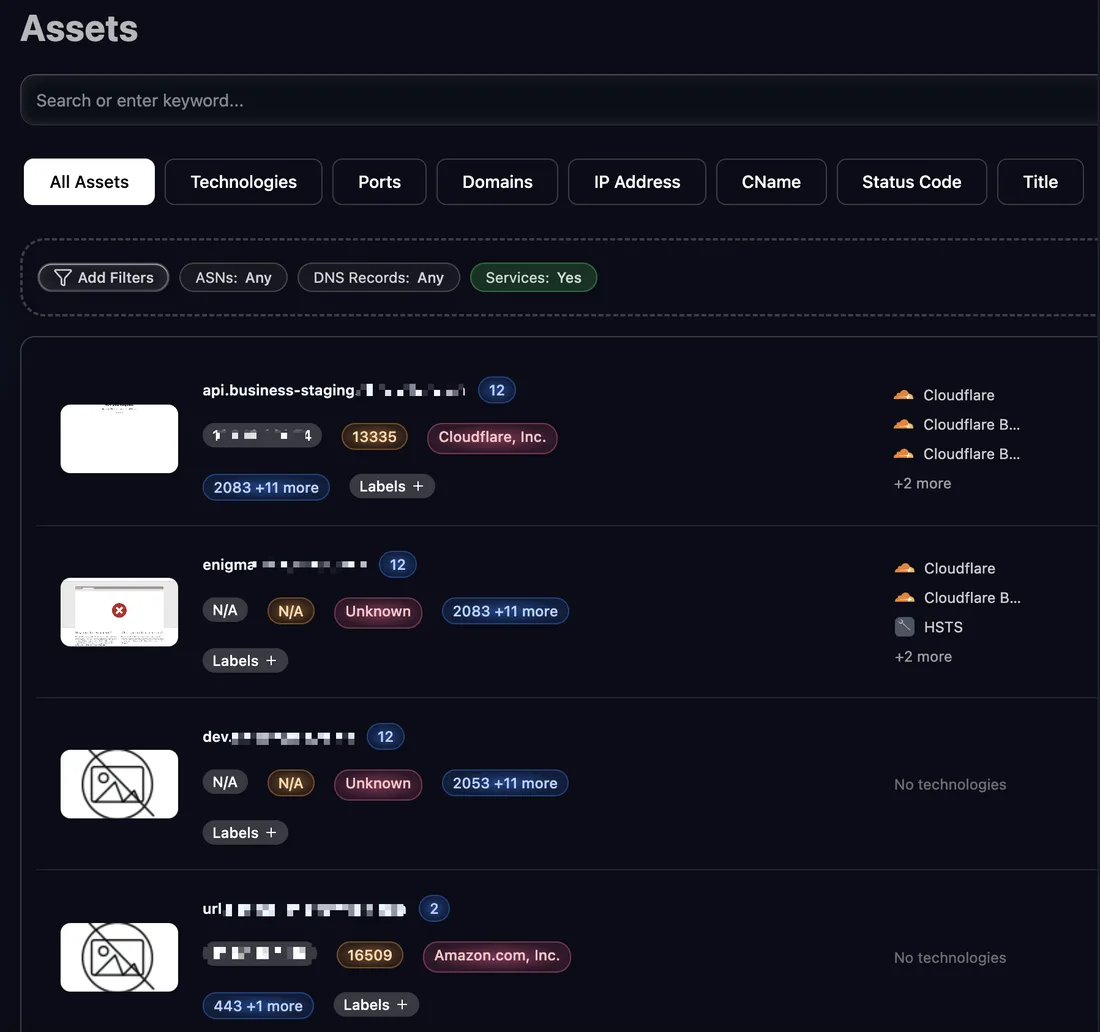Image resolution: width=1100 pixels, height=1032 pixels.
Task: Click the Search or enter keyword field
Action: coord(560,100)
